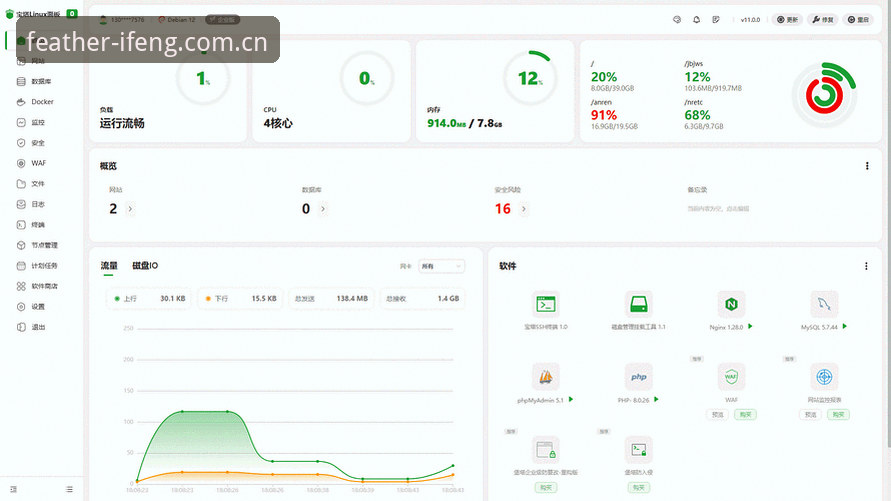Screen dimensions: 891x501
Task: Open the 网卡 (network card) dropdown showing 所有
Action: coord(442,266)
